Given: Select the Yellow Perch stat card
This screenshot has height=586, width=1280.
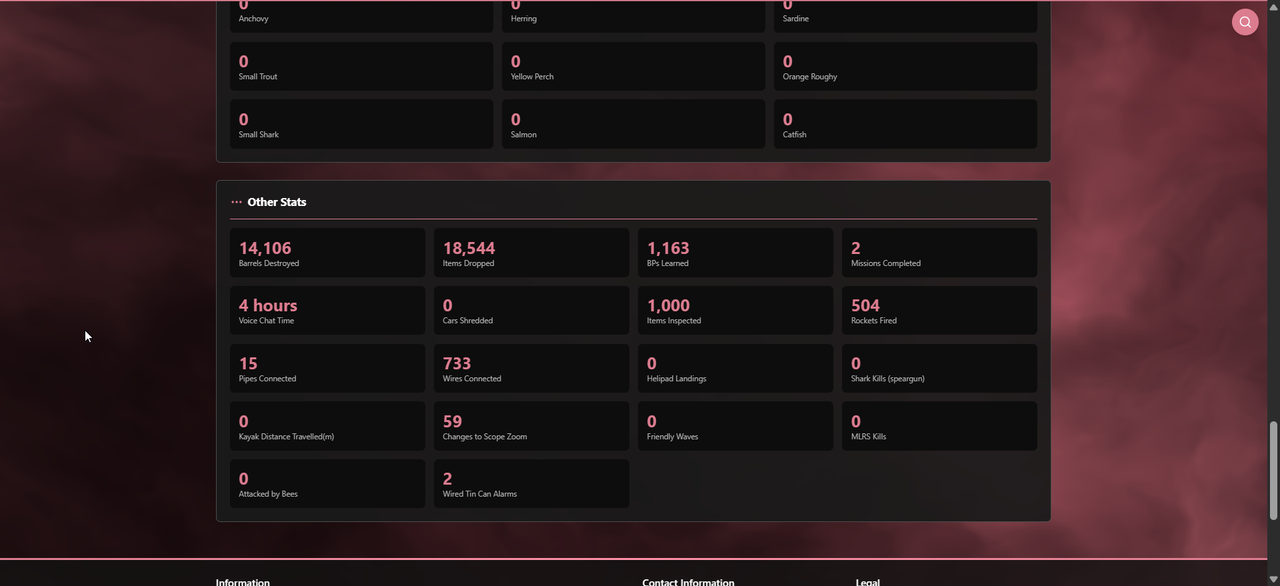Looking at the screenshot, I should (633, 66).
